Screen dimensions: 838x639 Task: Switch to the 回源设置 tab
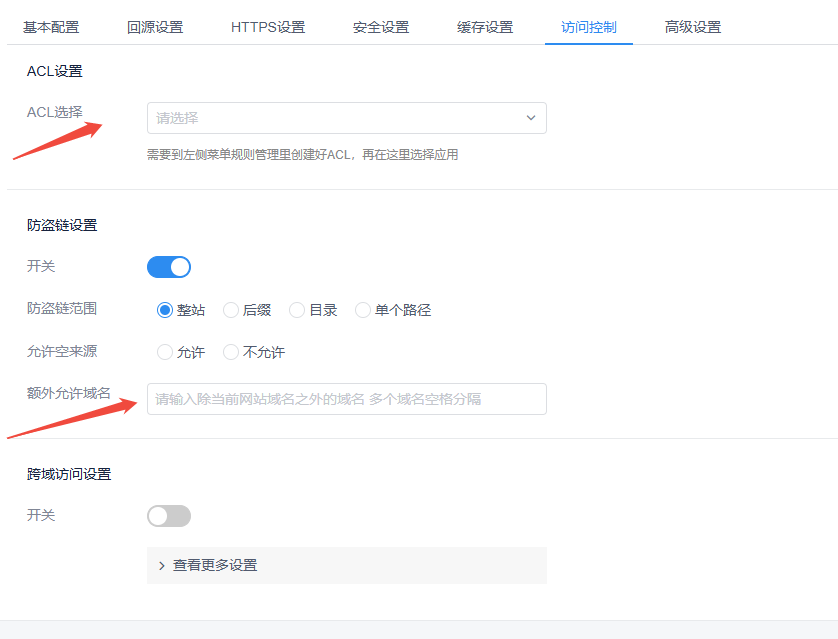tap(155, 27)
